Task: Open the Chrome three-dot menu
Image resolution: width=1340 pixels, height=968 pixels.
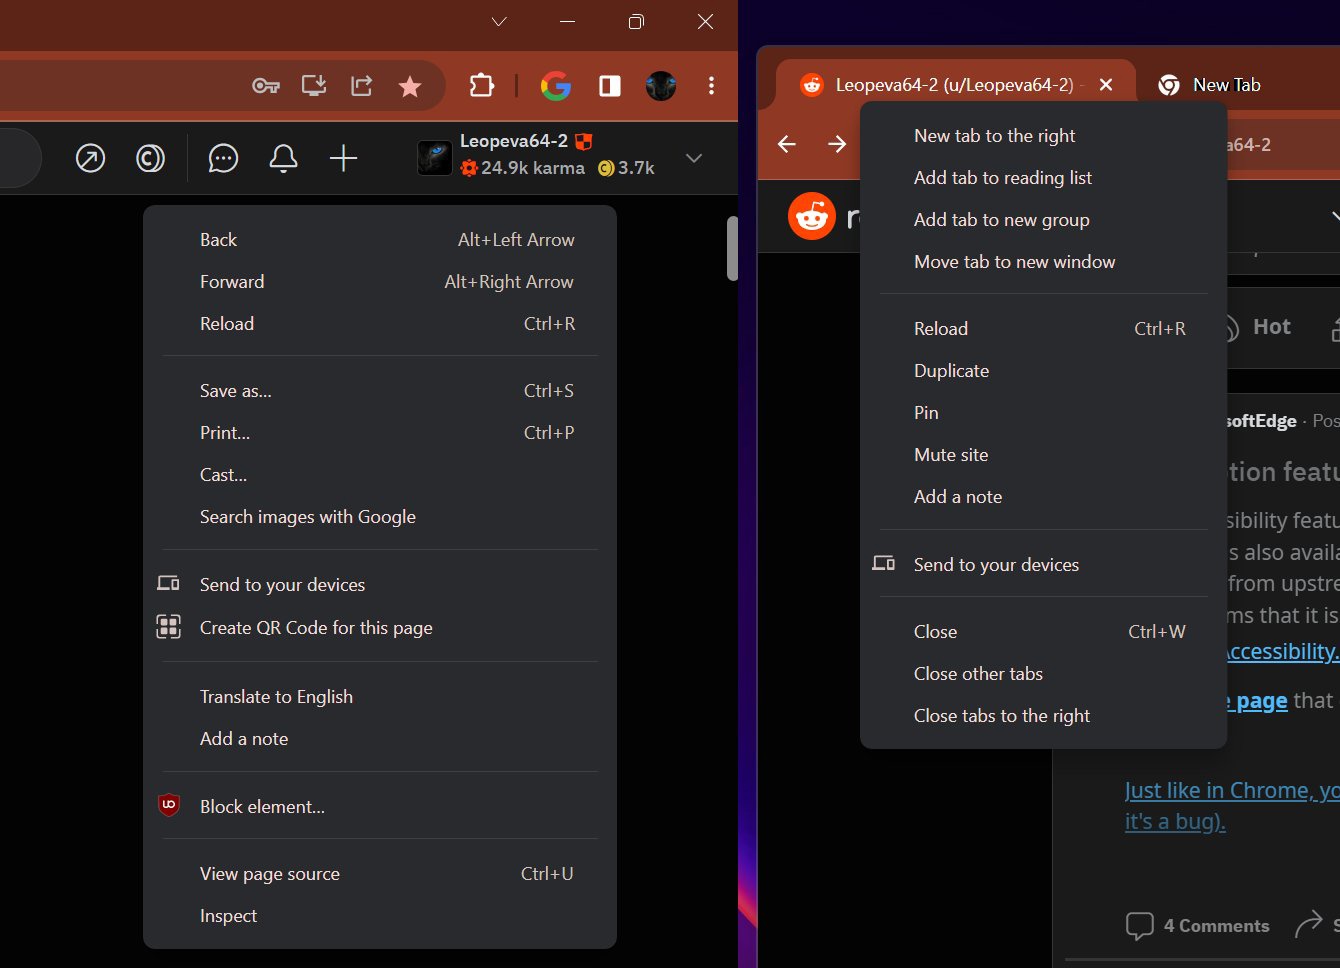Action: tap(711, 86)
